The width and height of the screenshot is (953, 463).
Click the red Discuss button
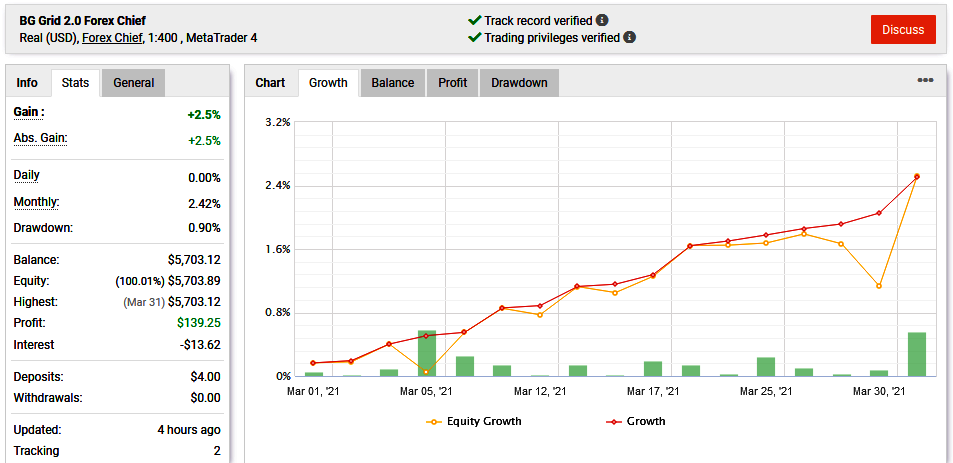point(903,30)
